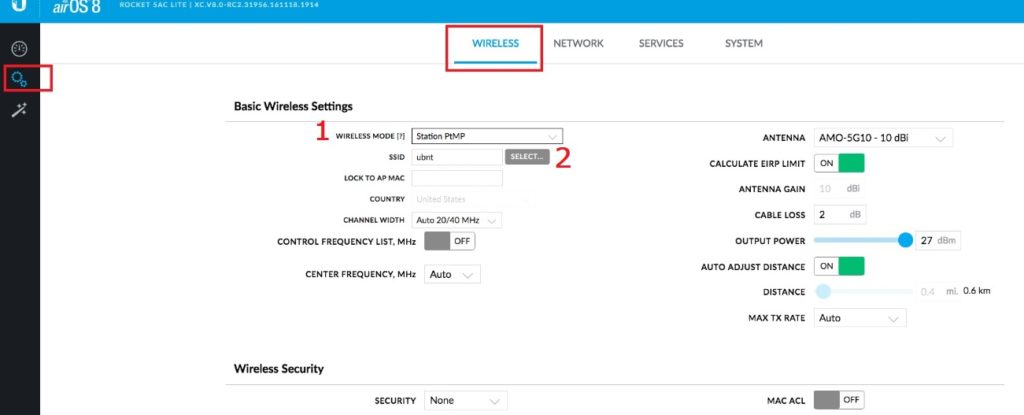1024x415 pixels.
Task: Open the dashboard gauge icon in sidebar
Action: coord(19,48)
